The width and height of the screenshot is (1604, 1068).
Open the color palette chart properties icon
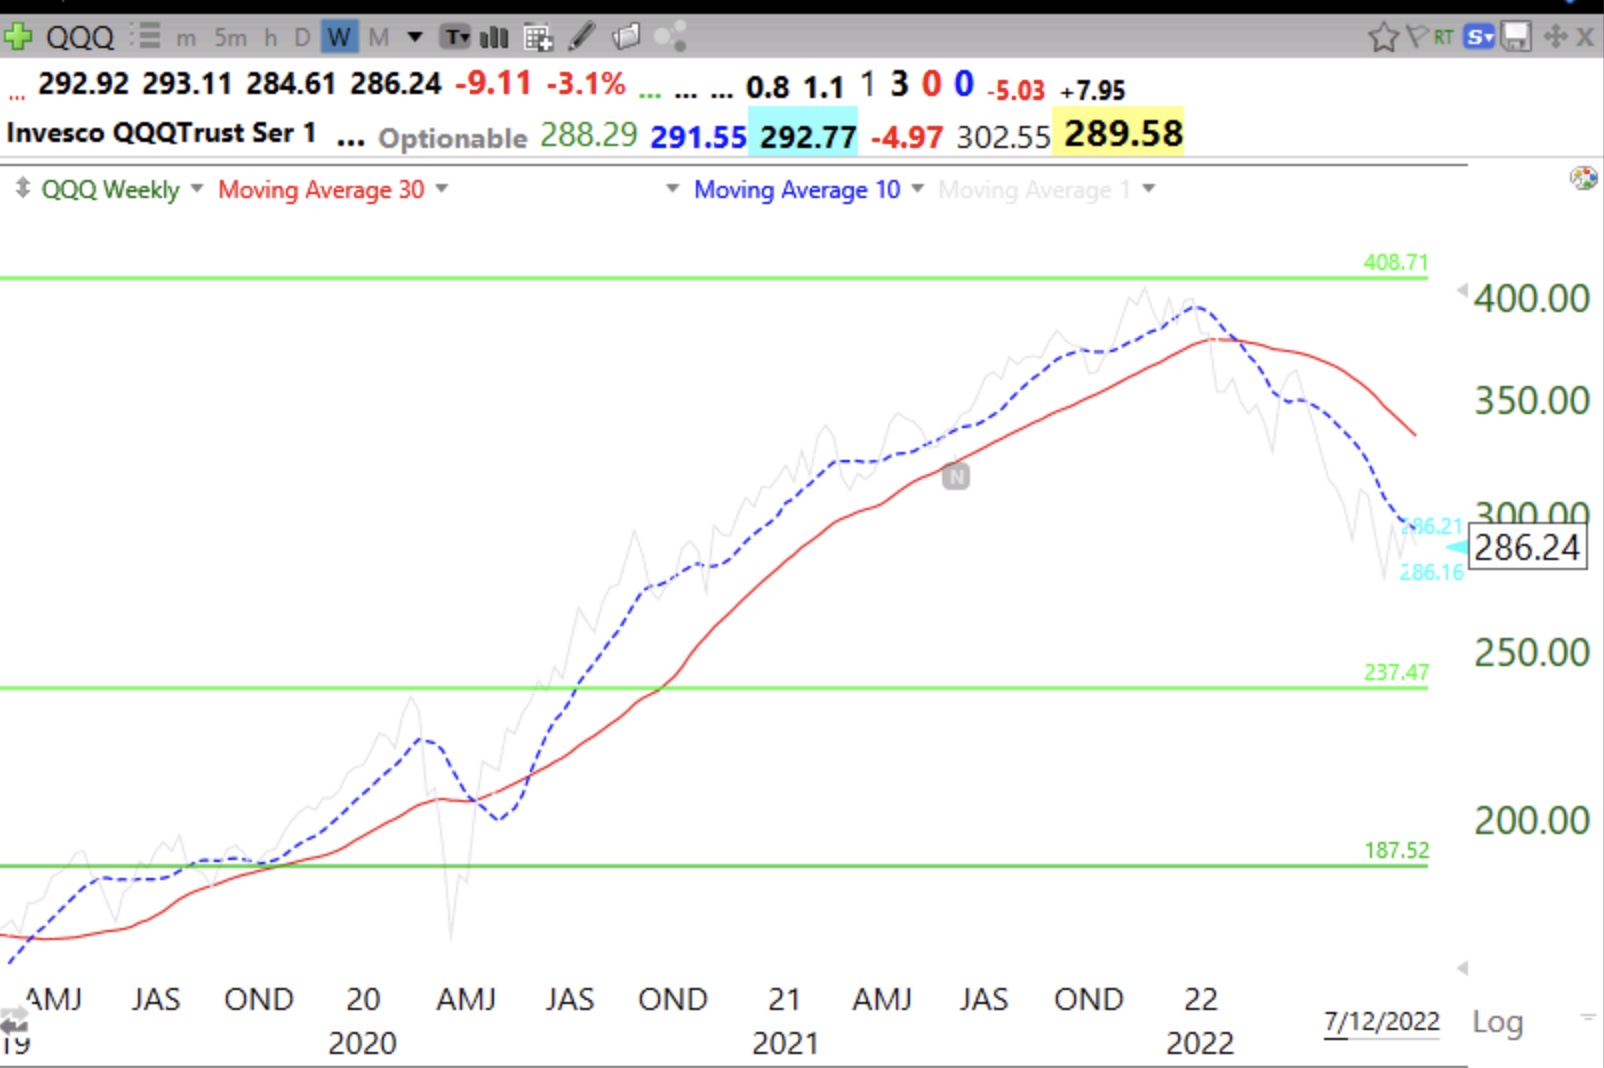[x=1583, y=179]
